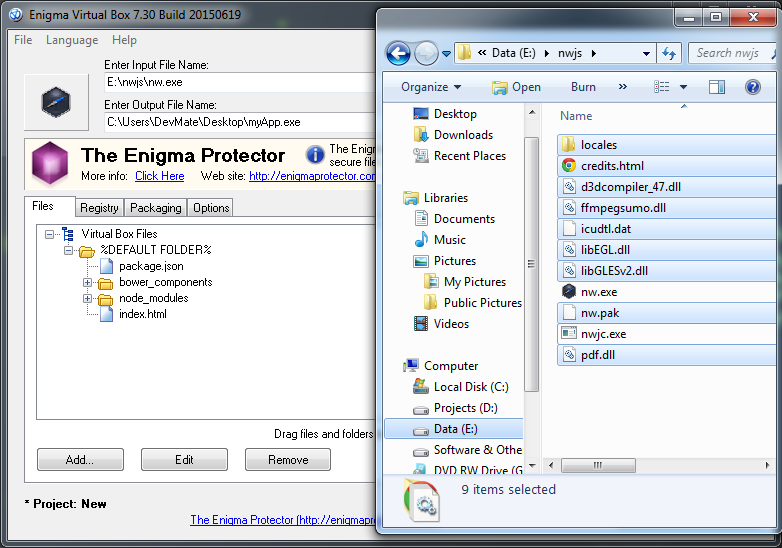Viewport: 782px width, 548px height.
Task: Click the Explorer Back arrow button
Action: pos(398,53)
